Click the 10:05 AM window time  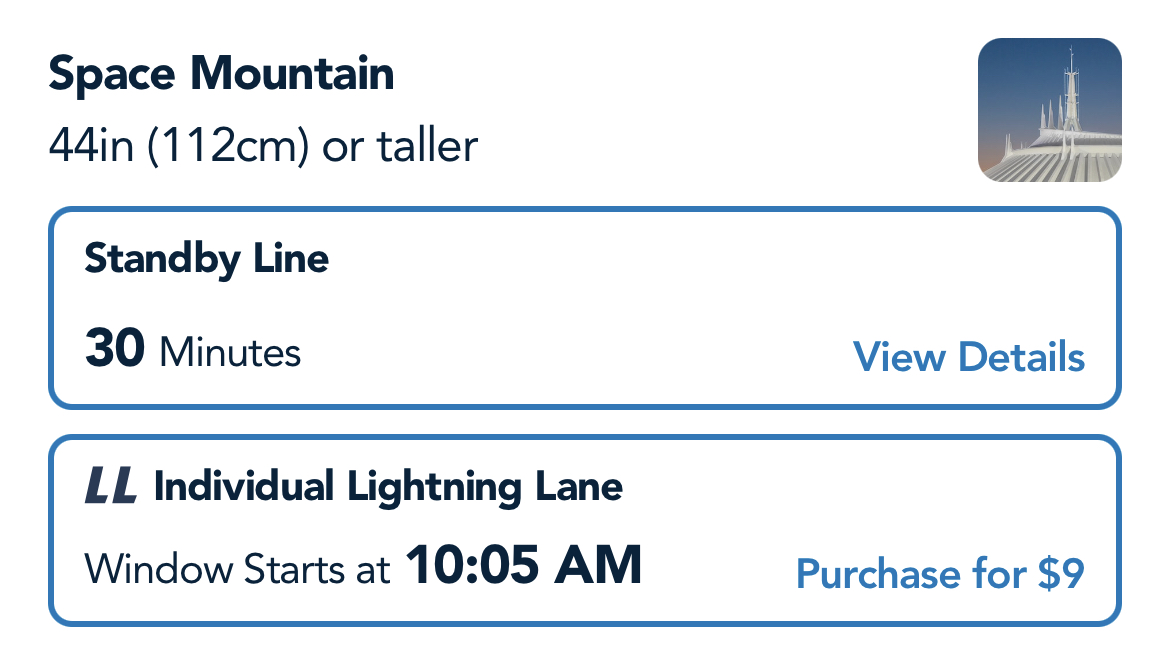[522, 566]
